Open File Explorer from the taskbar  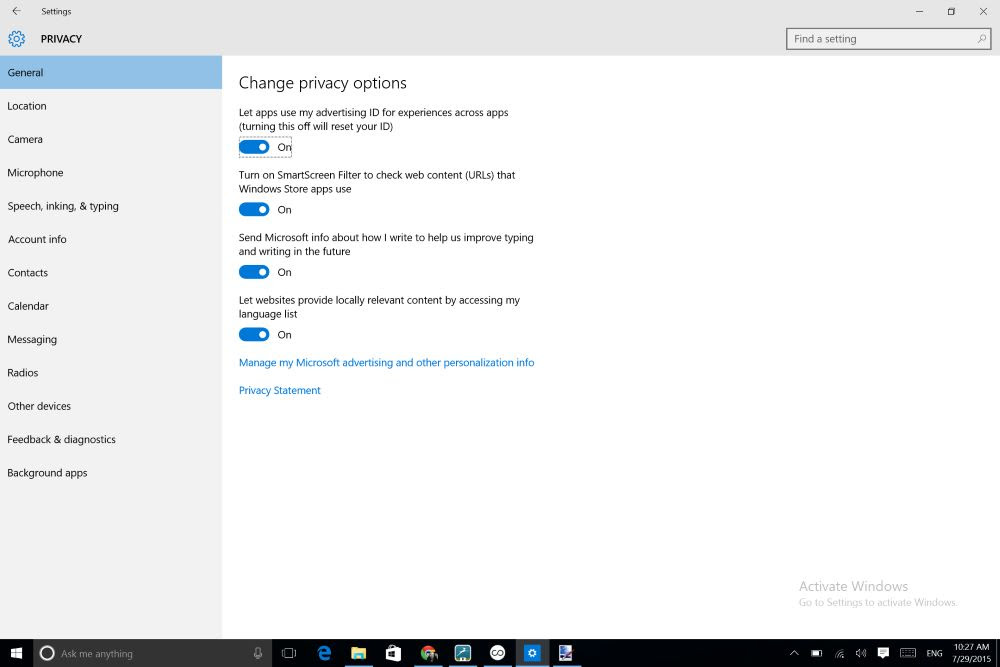coord(358,653)
